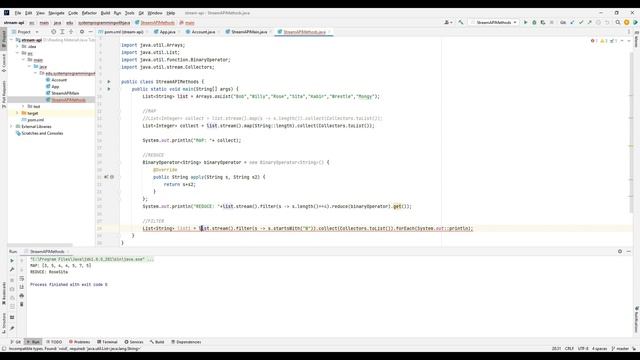The height and width of the screenshot is (360, 640).
Task: Pin the Run tab
Action: click(12, 328)
